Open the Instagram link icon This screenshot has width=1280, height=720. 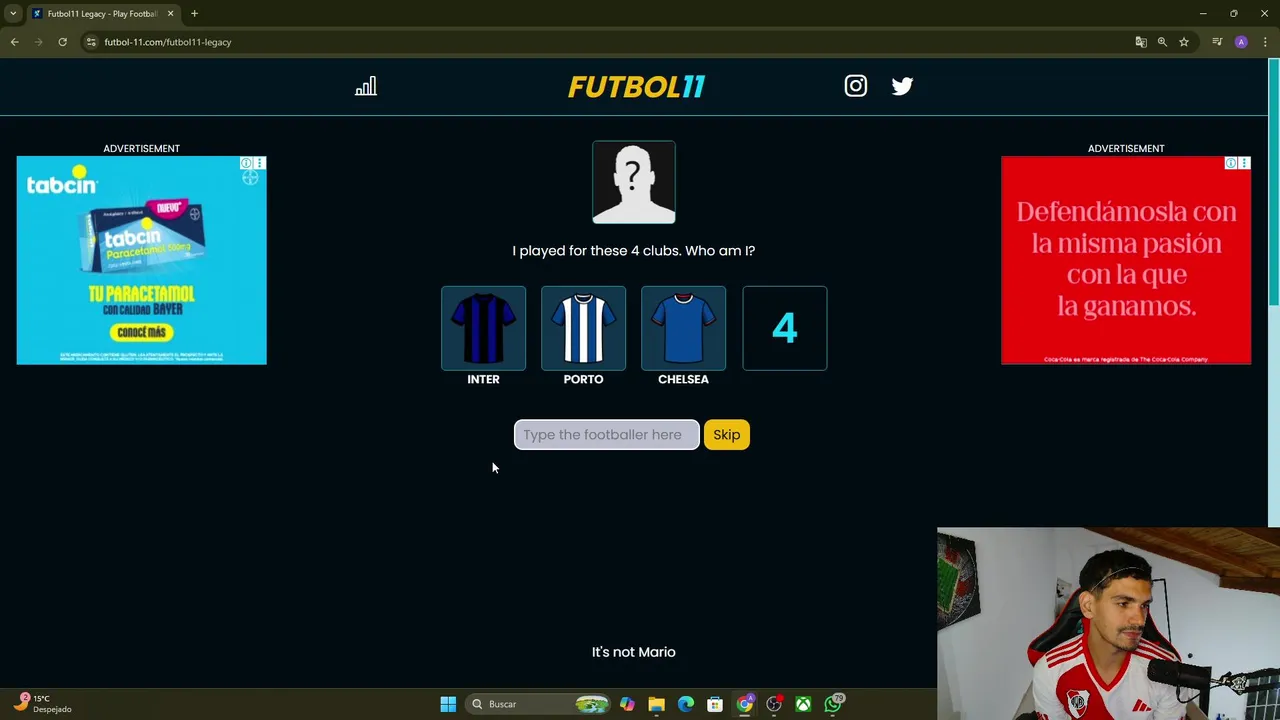point(856,86)
